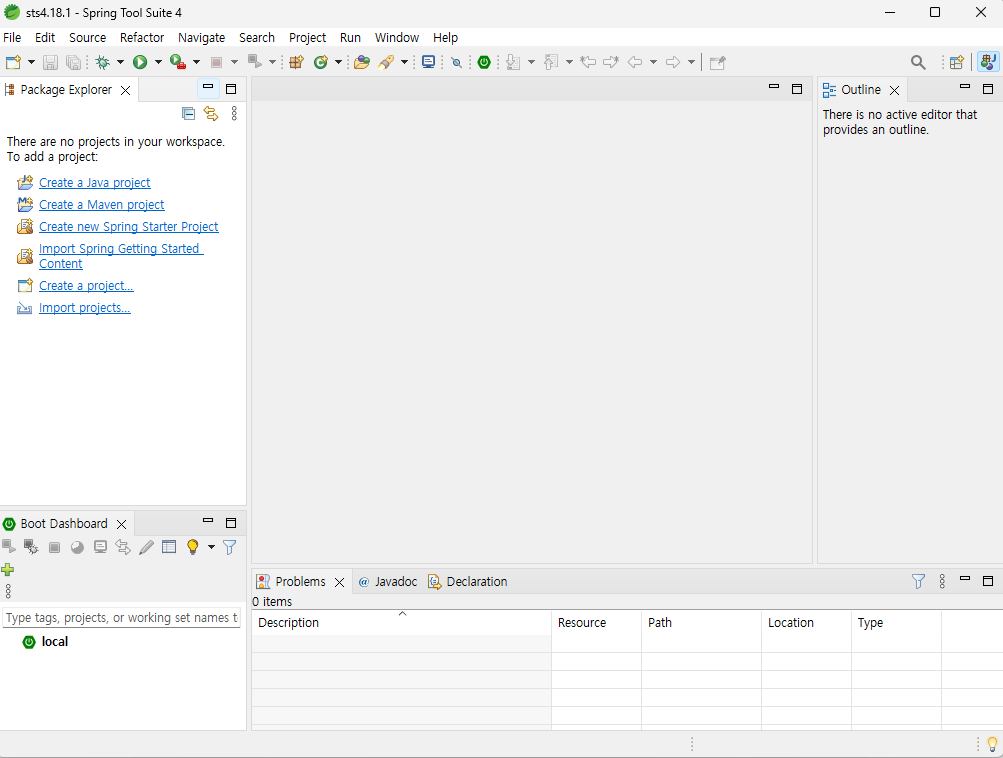Click the Create a Maven project link
Screen dimensions: 1003x758
point(102,205)
